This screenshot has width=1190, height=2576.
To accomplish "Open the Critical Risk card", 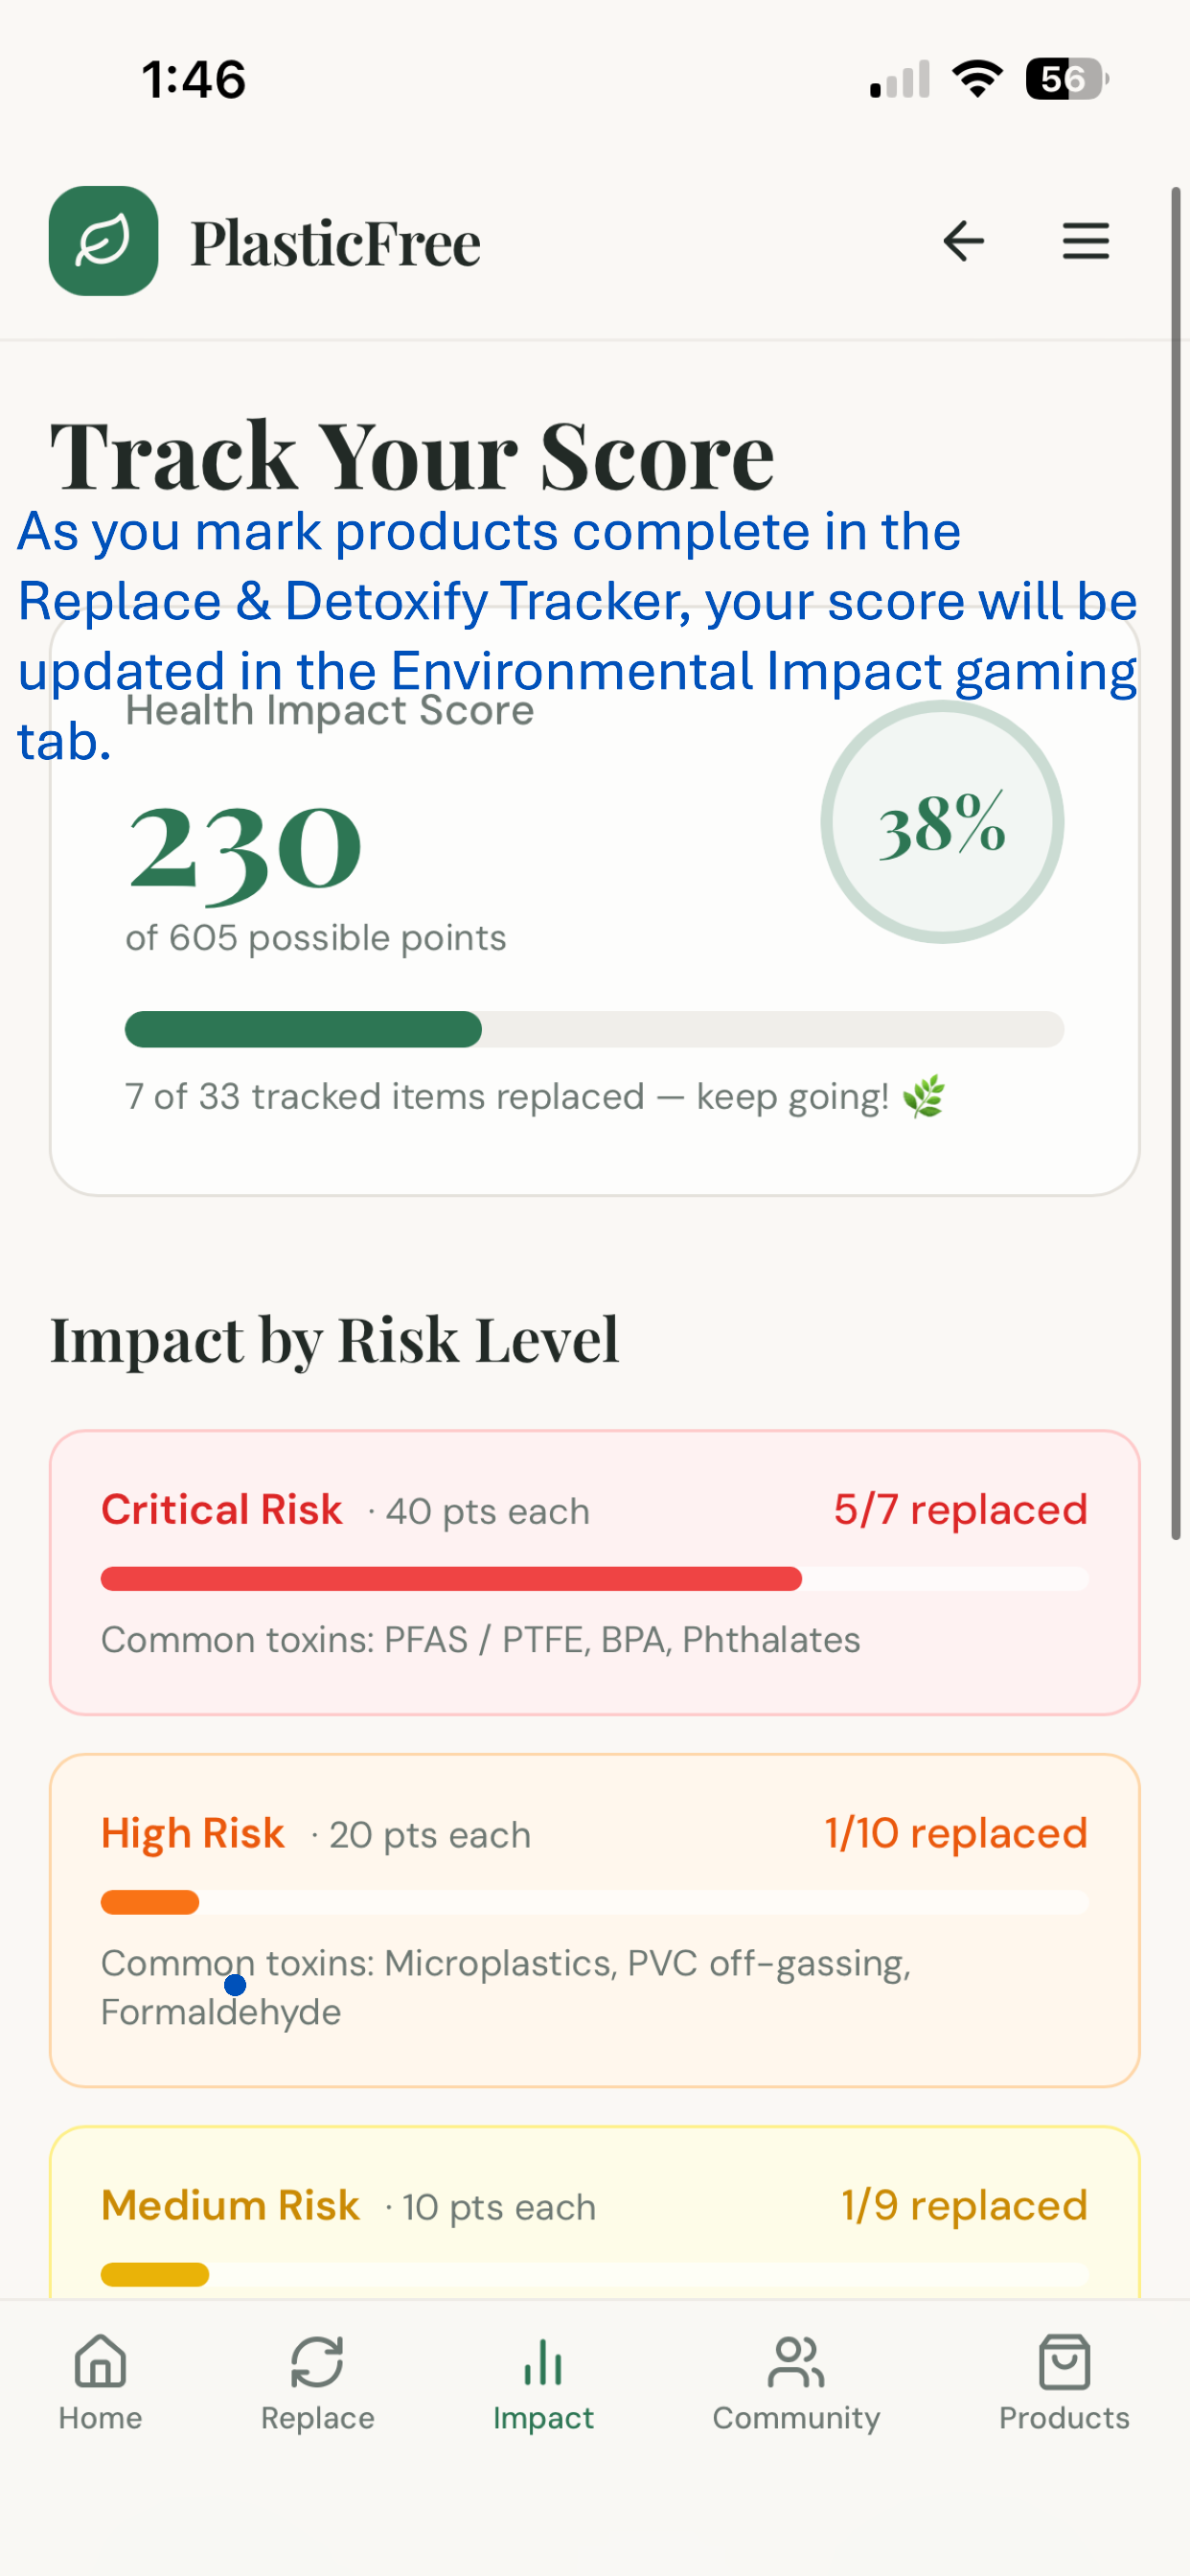I will coord(594,1572).
